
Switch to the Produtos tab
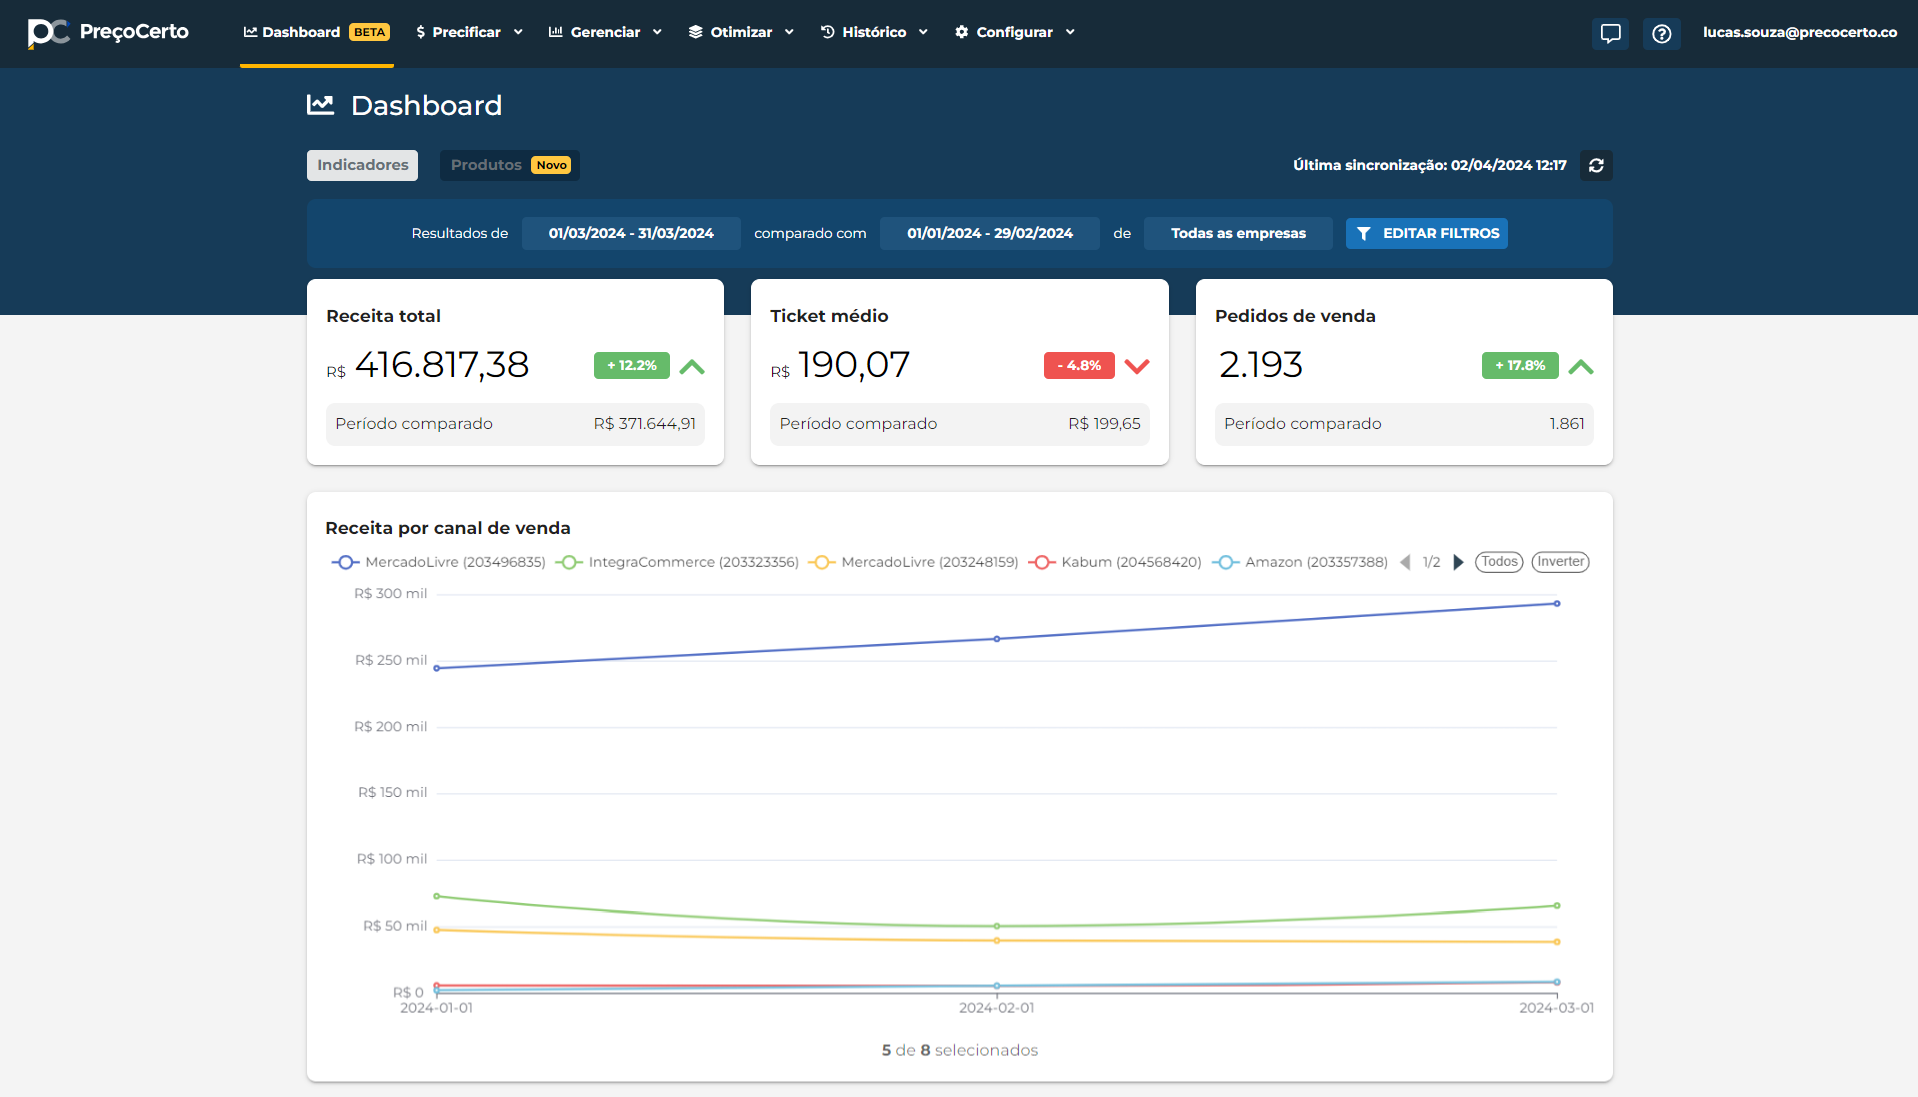coord(510,165)
